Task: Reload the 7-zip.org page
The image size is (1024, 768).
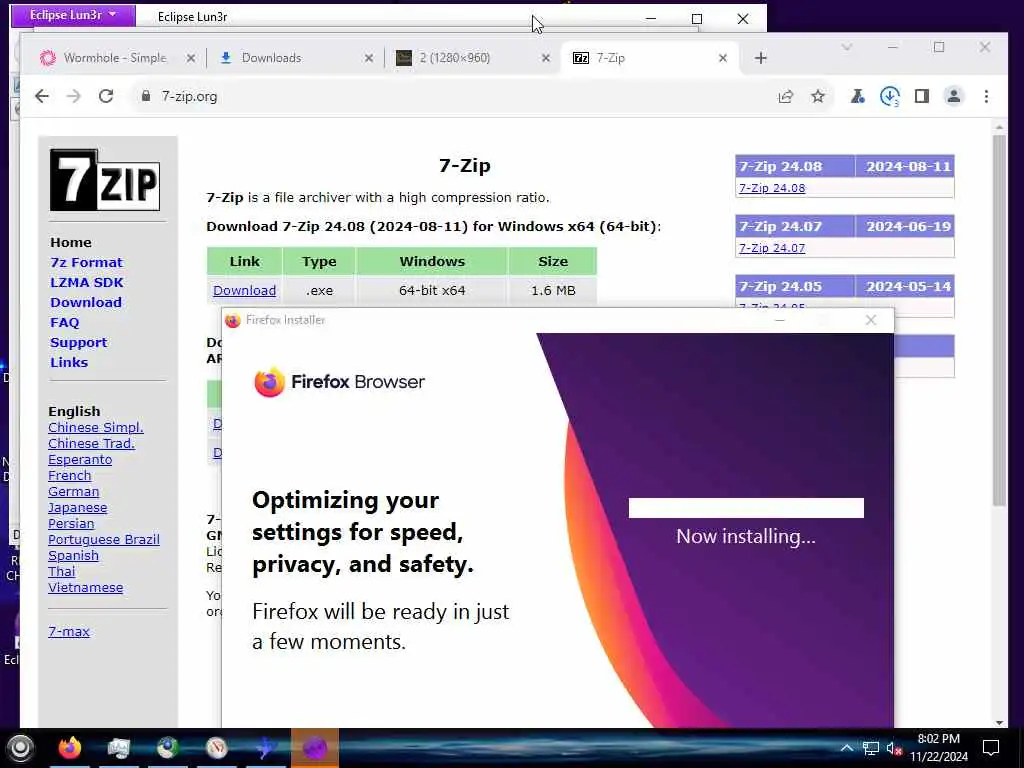Action: pos(106,97)
